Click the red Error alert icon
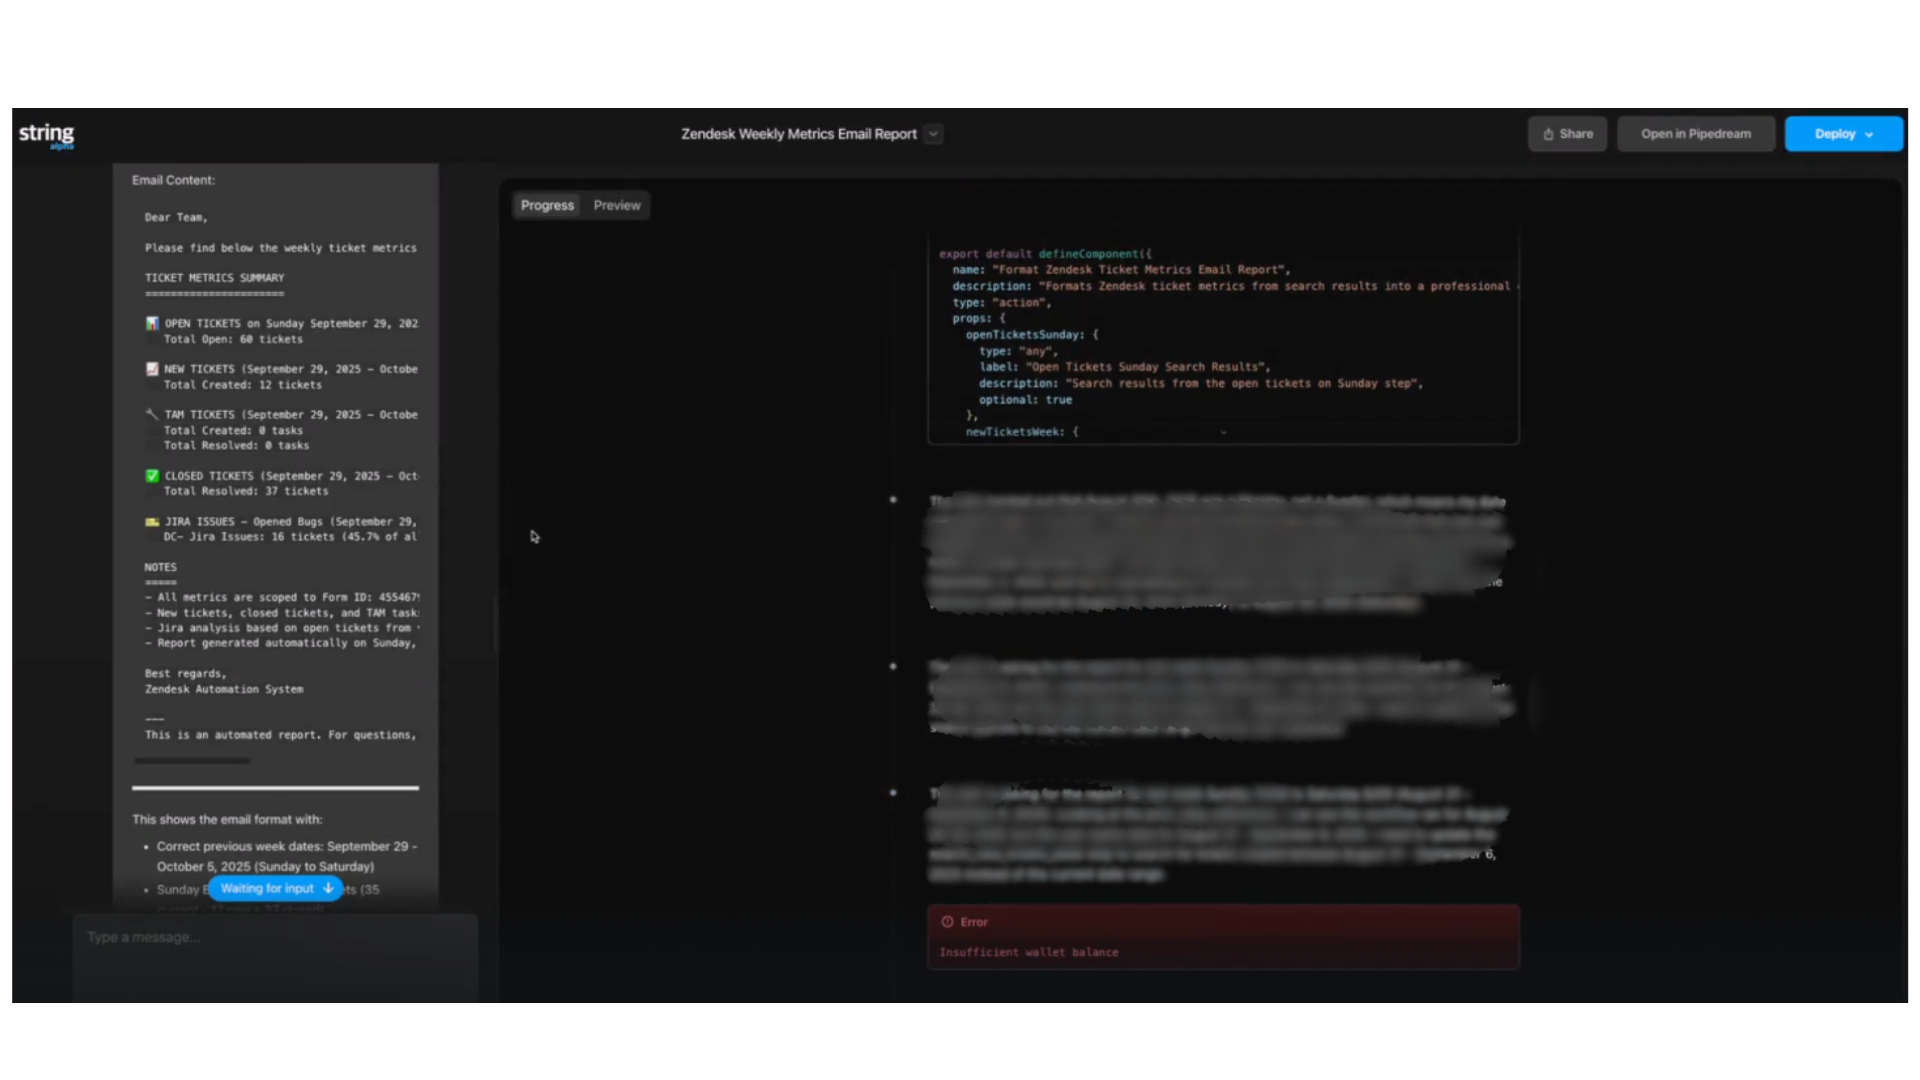Screen dimensions: 1920x1080 click(x=947, y=922)
